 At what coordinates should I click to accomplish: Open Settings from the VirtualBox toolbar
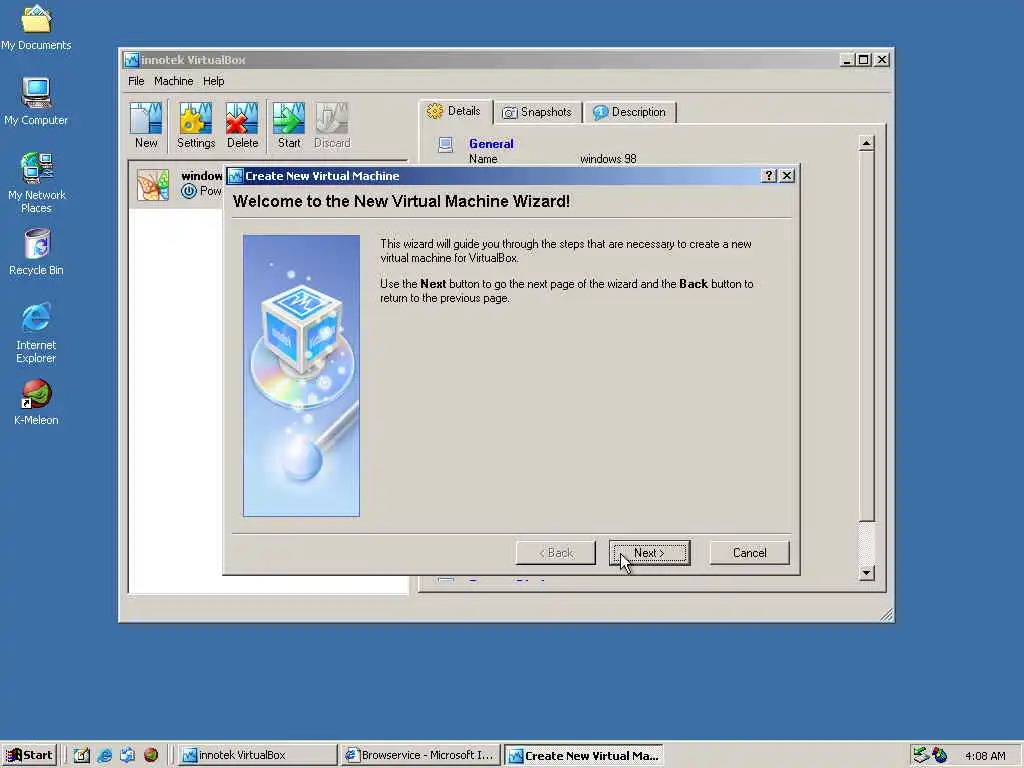point(195,125)
